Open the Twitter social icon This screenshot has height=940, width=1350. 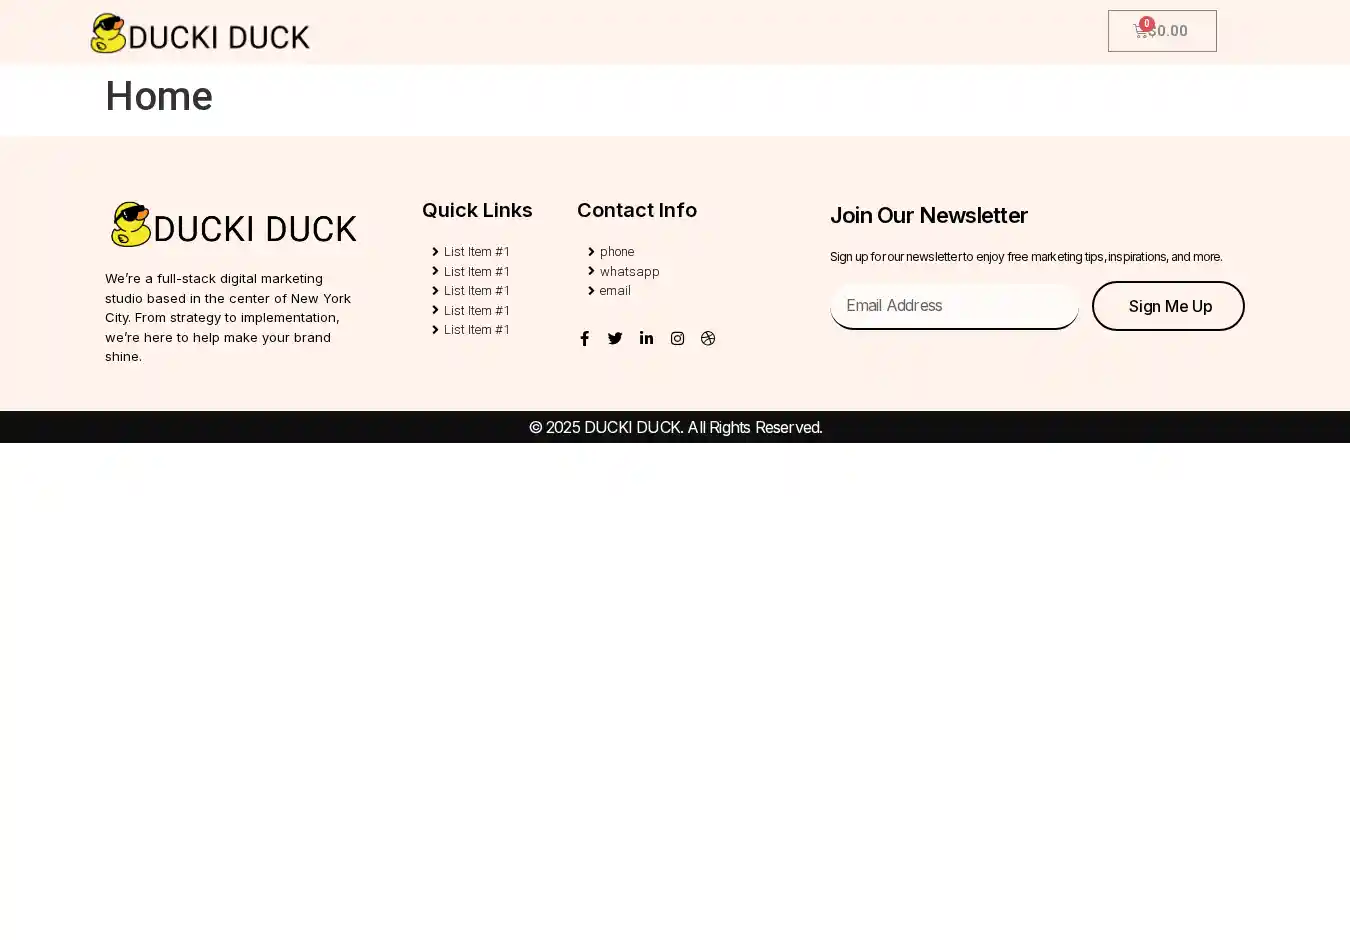[615, 339]
